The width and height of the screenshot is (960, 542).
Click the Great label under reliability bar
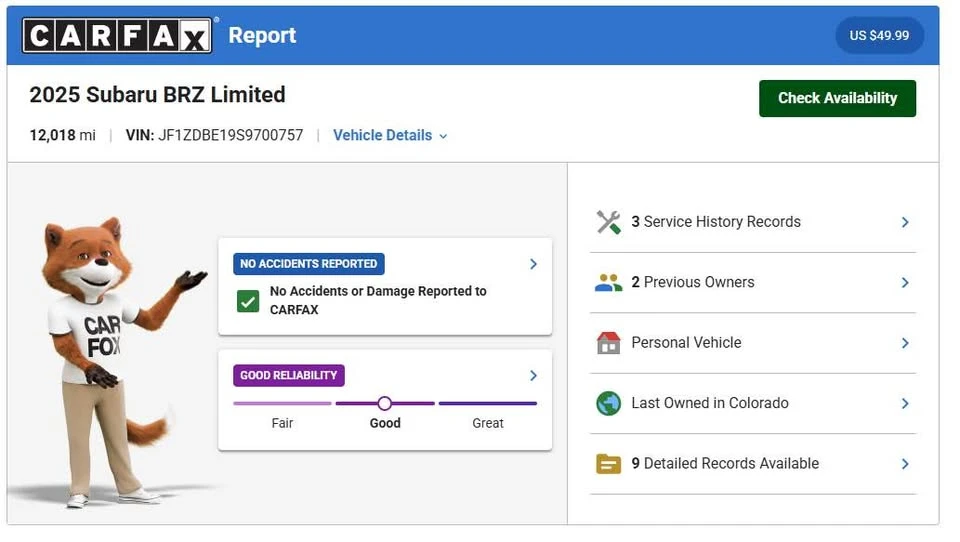point(488,423)
